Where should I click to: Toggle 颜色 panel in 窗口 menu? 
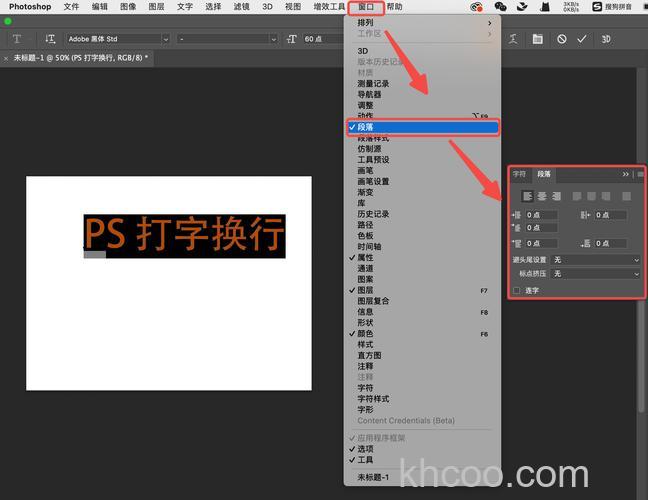pos(422,333)
